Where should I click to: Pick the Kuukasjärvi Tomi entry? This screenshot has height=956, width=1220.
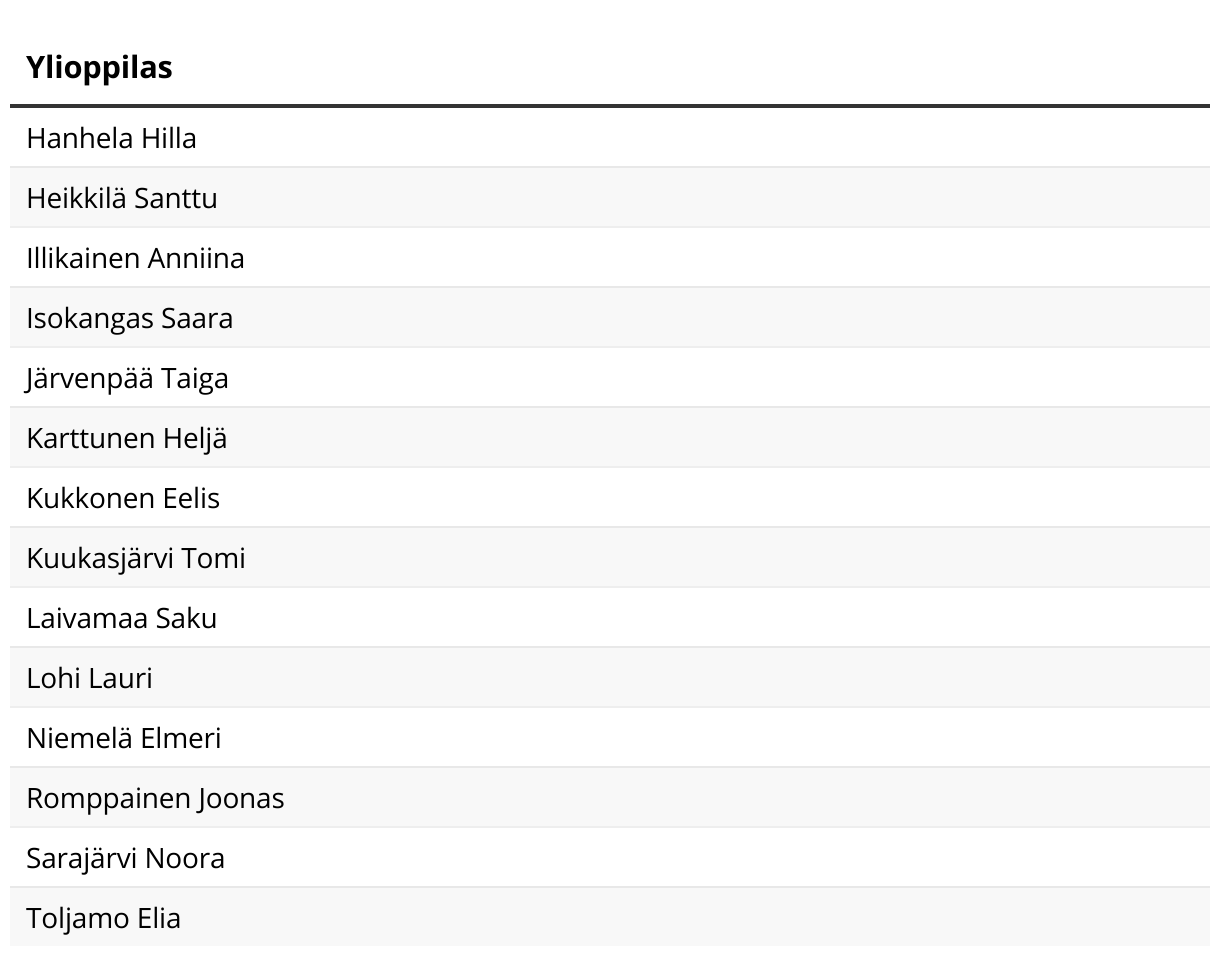[135, 558]
